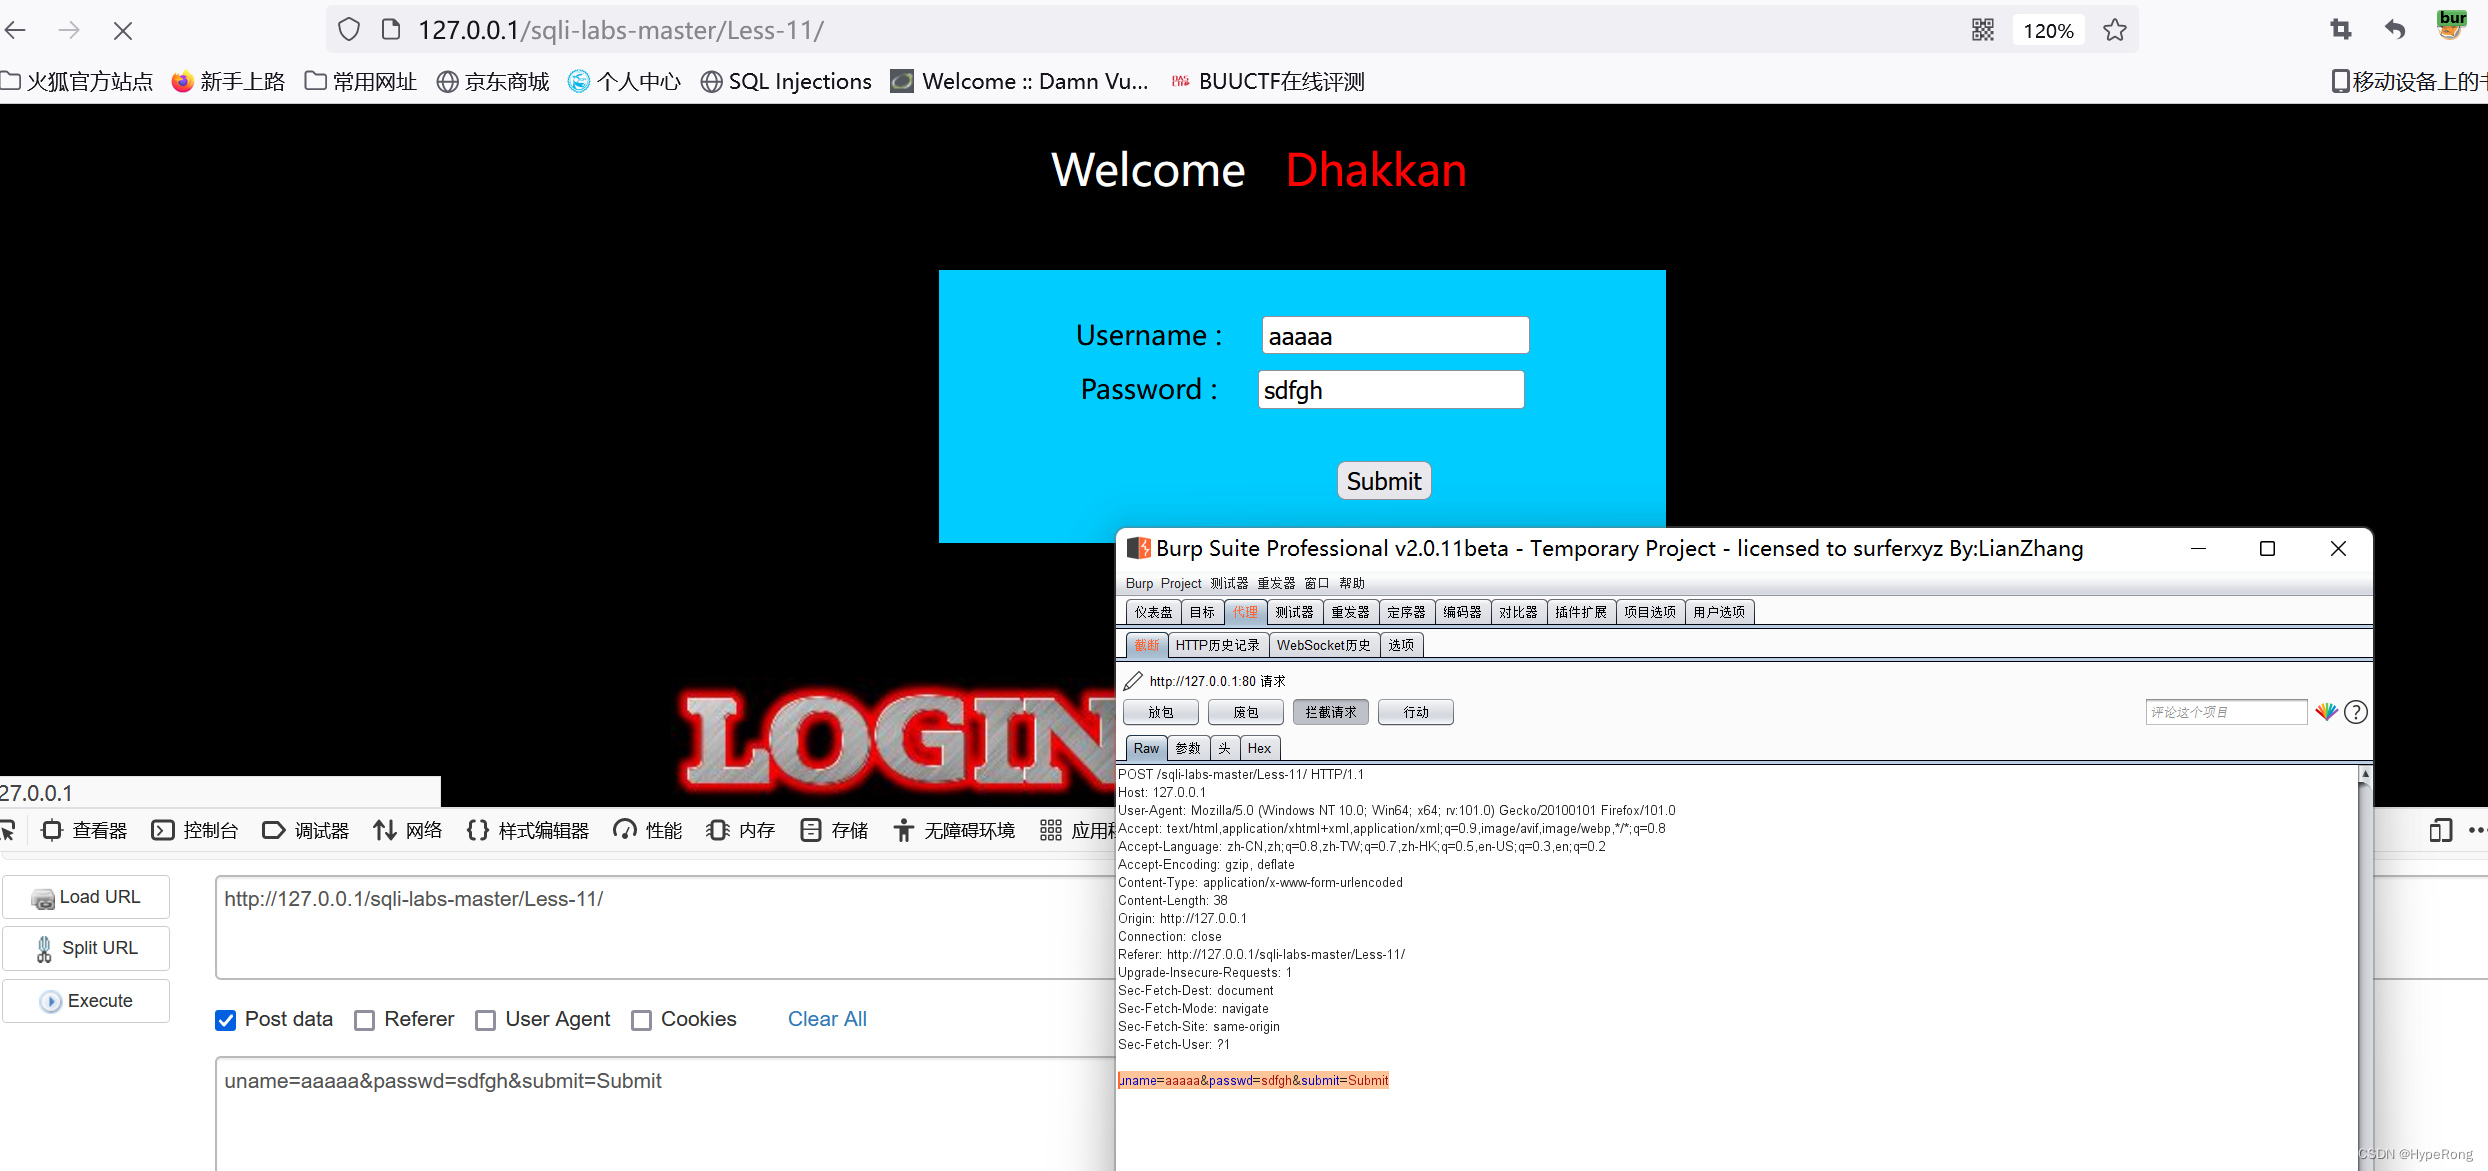
Task: Open the Burp highlight color picker
Action: pos(2326,712)
